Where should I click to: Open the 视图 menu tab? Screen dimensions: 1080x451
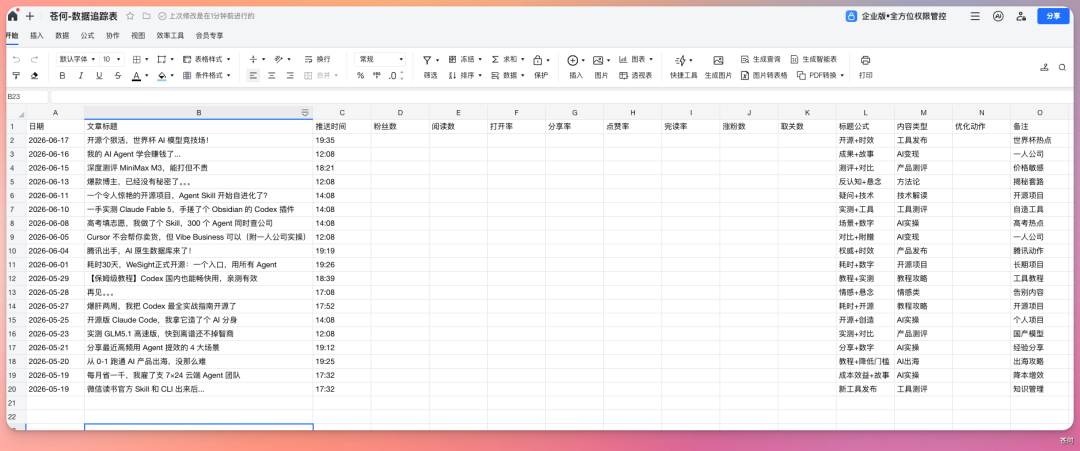pyautogui.click(x=138, y=35)
